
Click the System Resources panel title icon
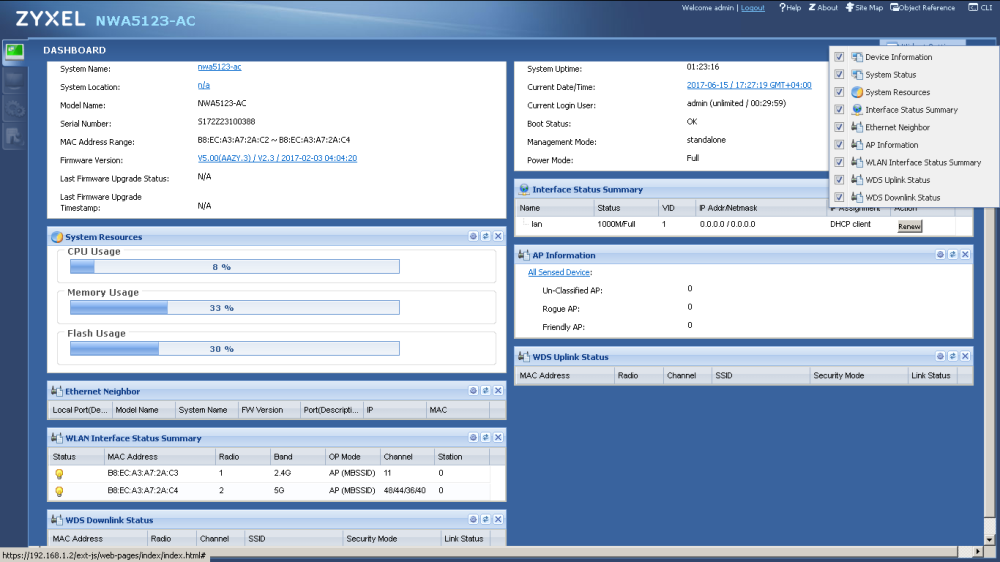(x=57, y=237)
